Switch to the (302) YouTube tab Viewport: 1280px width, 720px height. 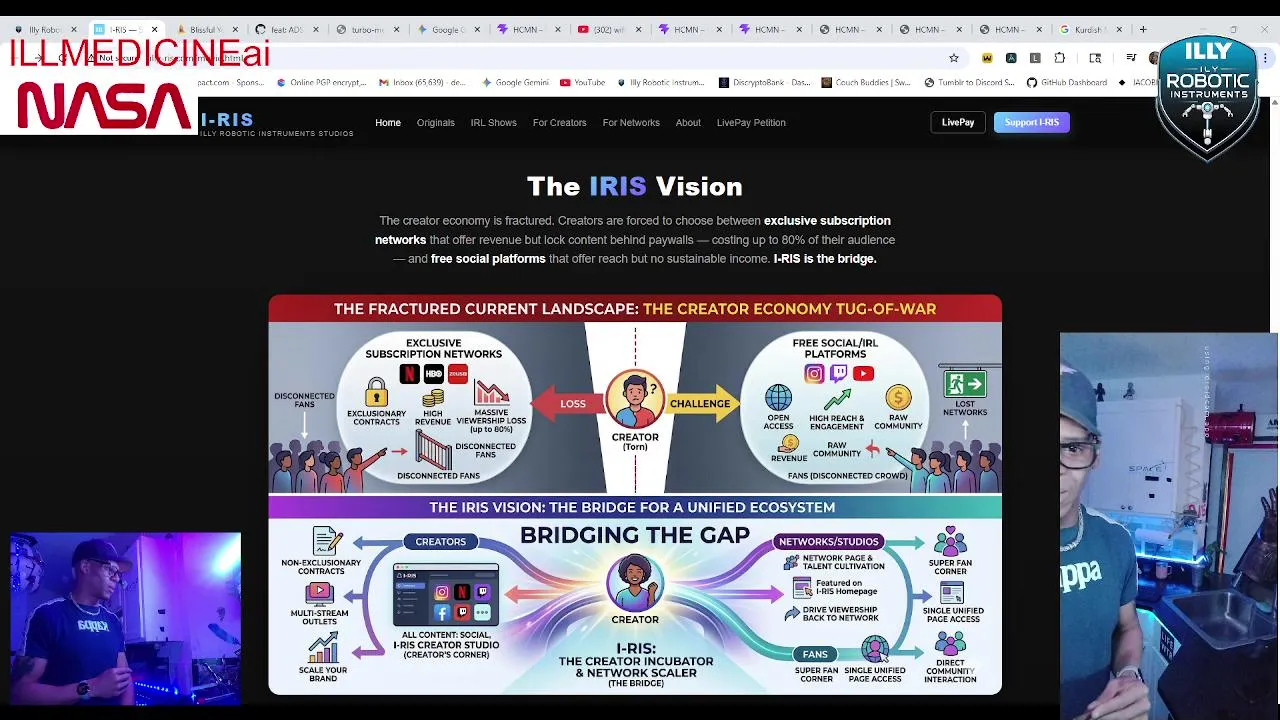pos(606,29)
